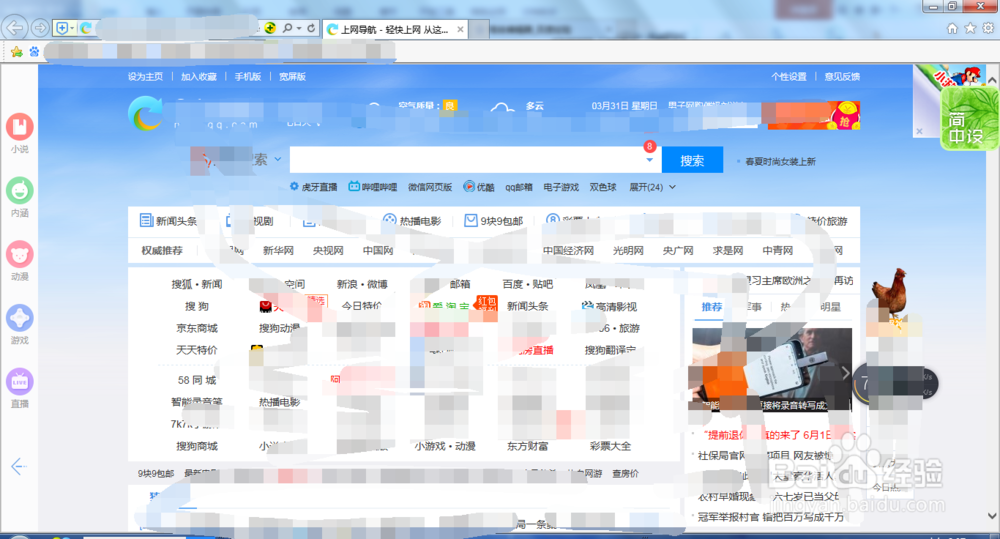Go back with the browser back arrow
This screenshot has height=539, width=1000.
(15, 27)
